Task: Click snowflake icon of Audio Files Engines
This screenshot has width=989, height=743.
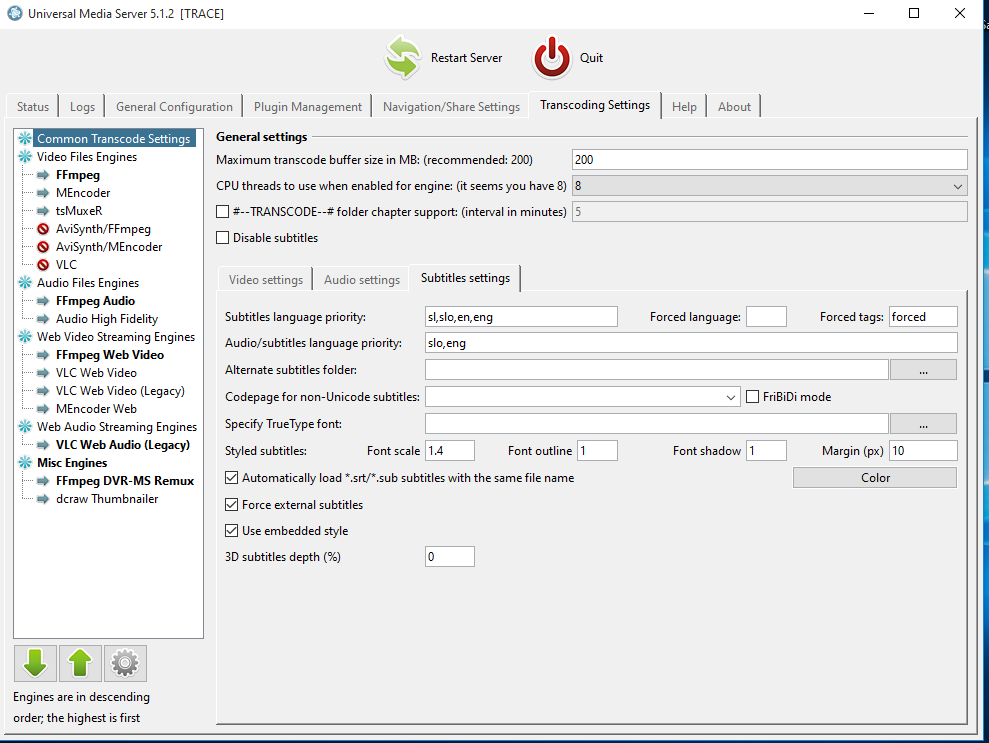Action: 25,283
